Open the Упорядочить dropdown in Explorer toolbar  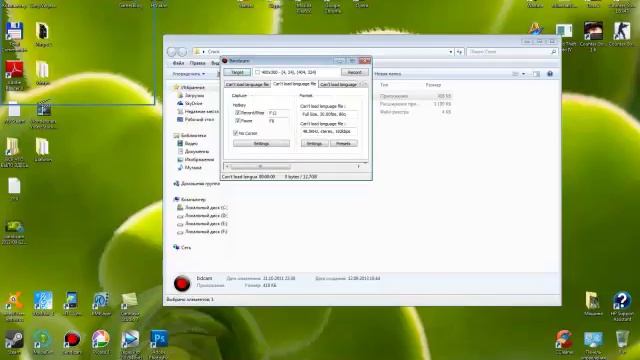(189, 74)
